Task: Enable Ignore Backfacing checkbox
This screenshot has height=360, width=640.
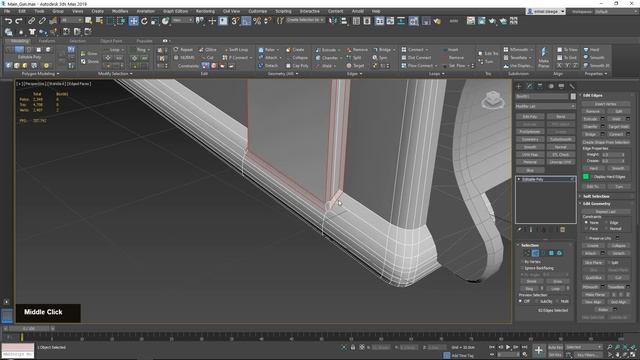Action: coord(522,268)
